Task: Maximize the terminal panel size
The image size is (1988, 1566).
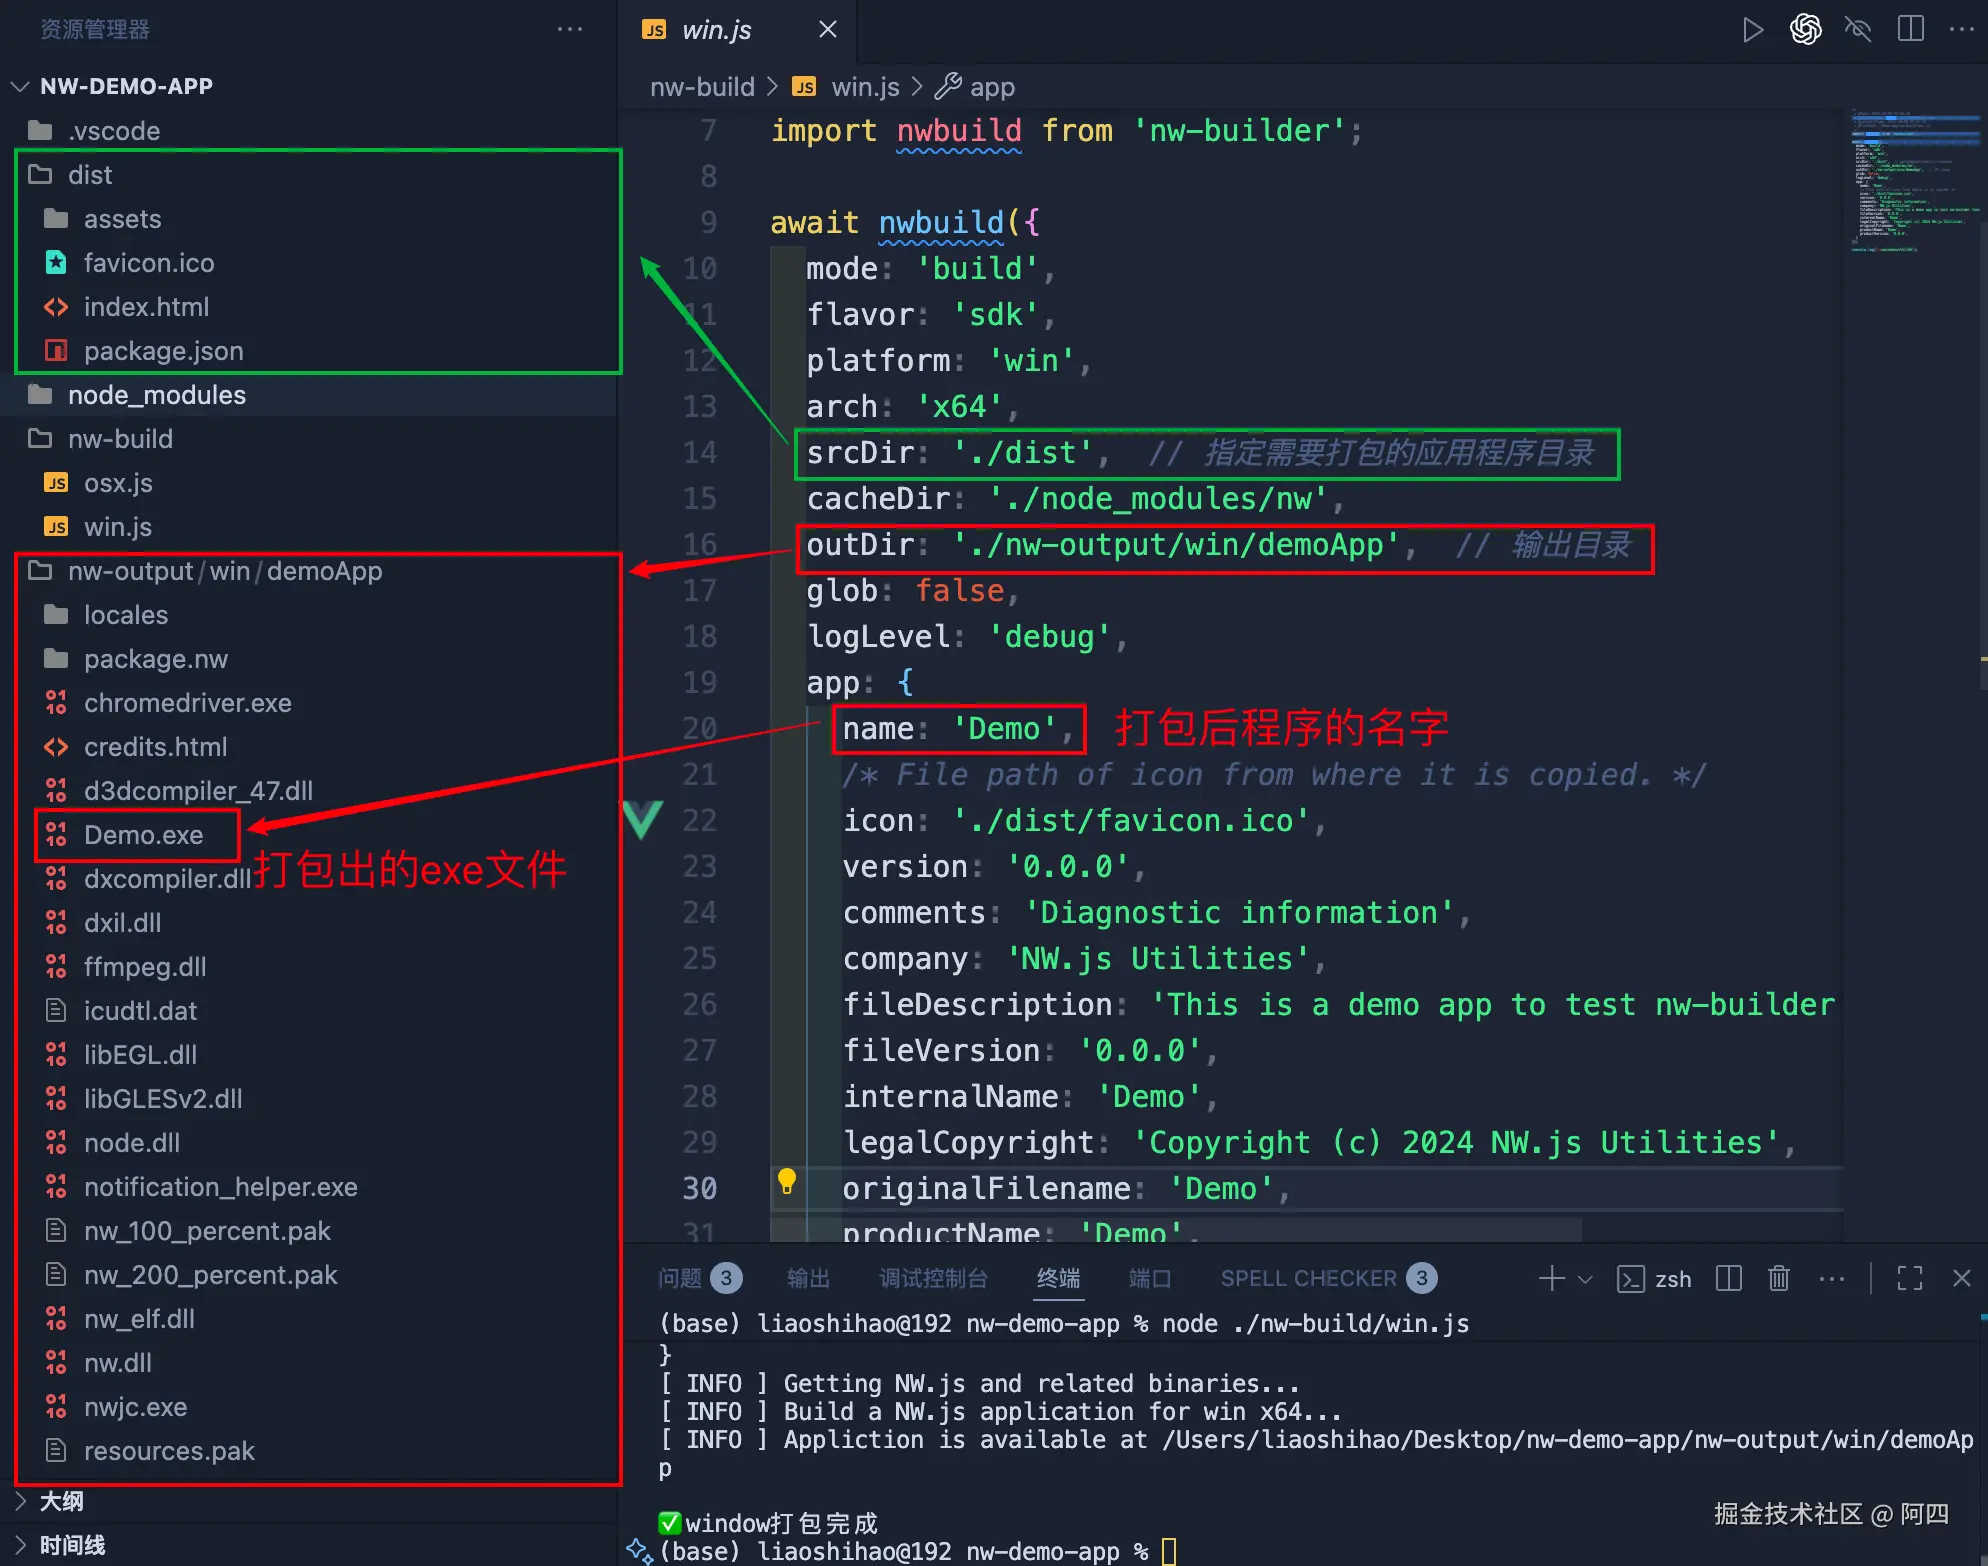Action: (1909, 1278)
